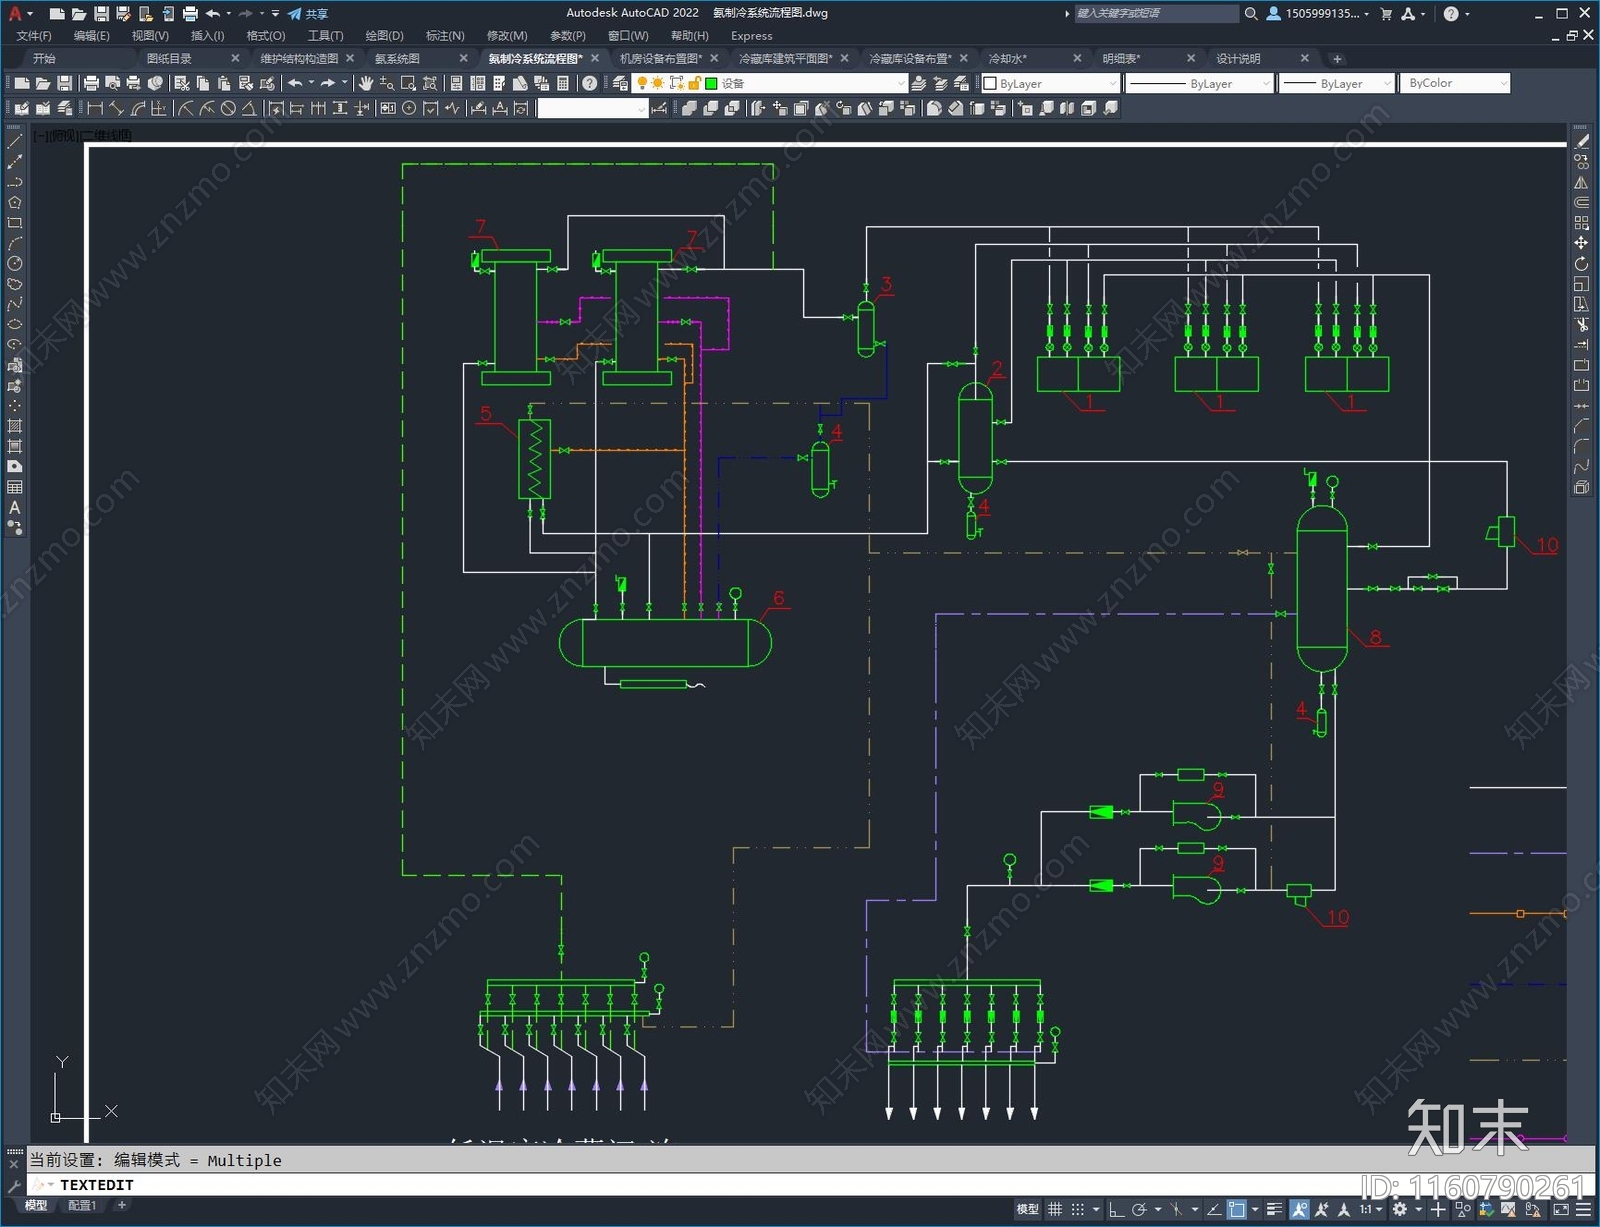1600x1227 pixels.
Task: Open the annotation scale 1:1 dropdown
Action: [x=1371, y=1209]
